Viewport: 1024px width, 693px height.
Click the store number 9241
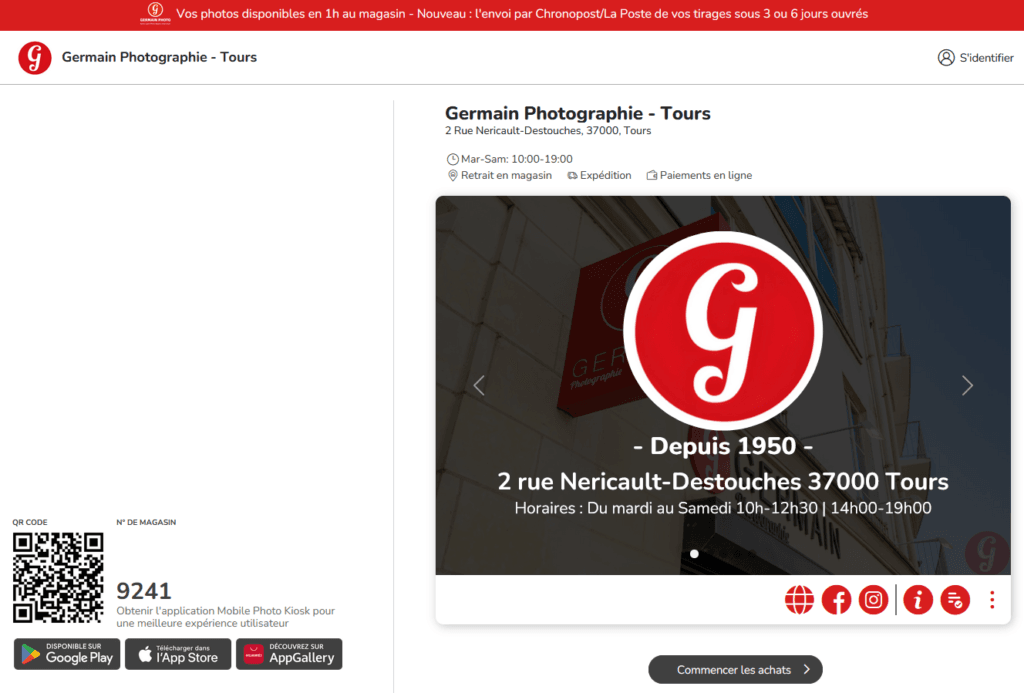pos(144,590)
